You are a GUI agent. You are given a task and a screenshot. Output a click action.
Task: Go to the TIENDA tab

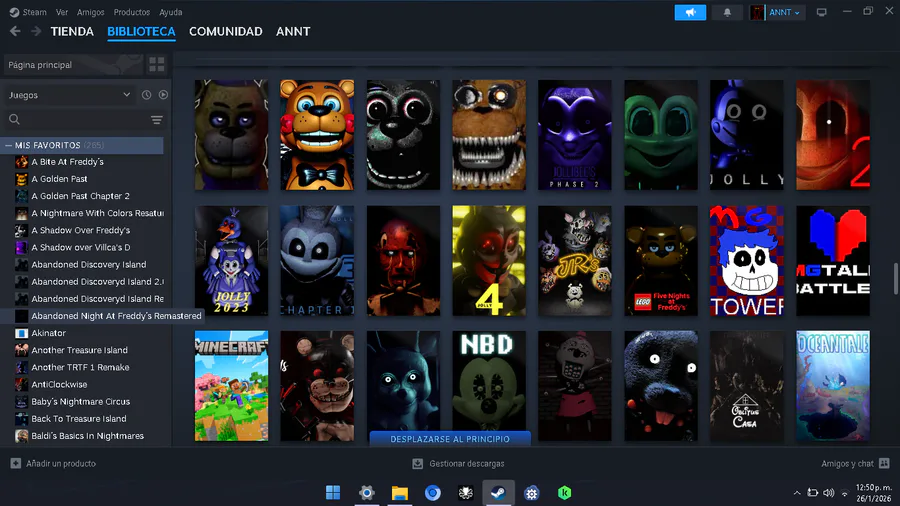coord(72,32)
